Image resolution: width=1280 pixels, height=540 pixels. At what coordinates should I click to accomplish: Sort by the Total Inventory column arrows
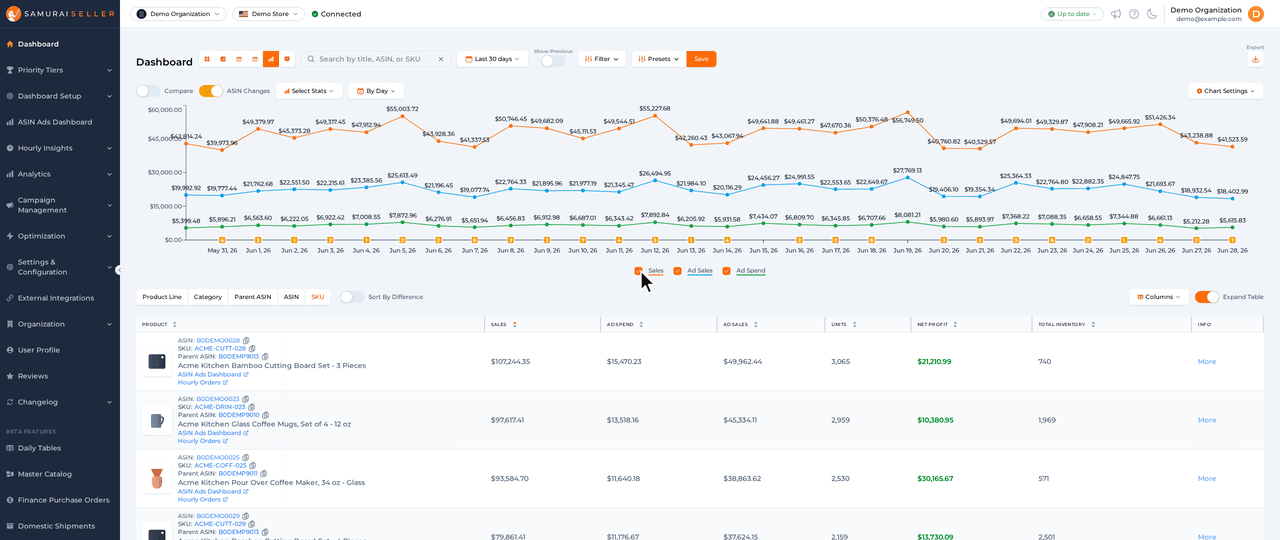coord(1092,324)
